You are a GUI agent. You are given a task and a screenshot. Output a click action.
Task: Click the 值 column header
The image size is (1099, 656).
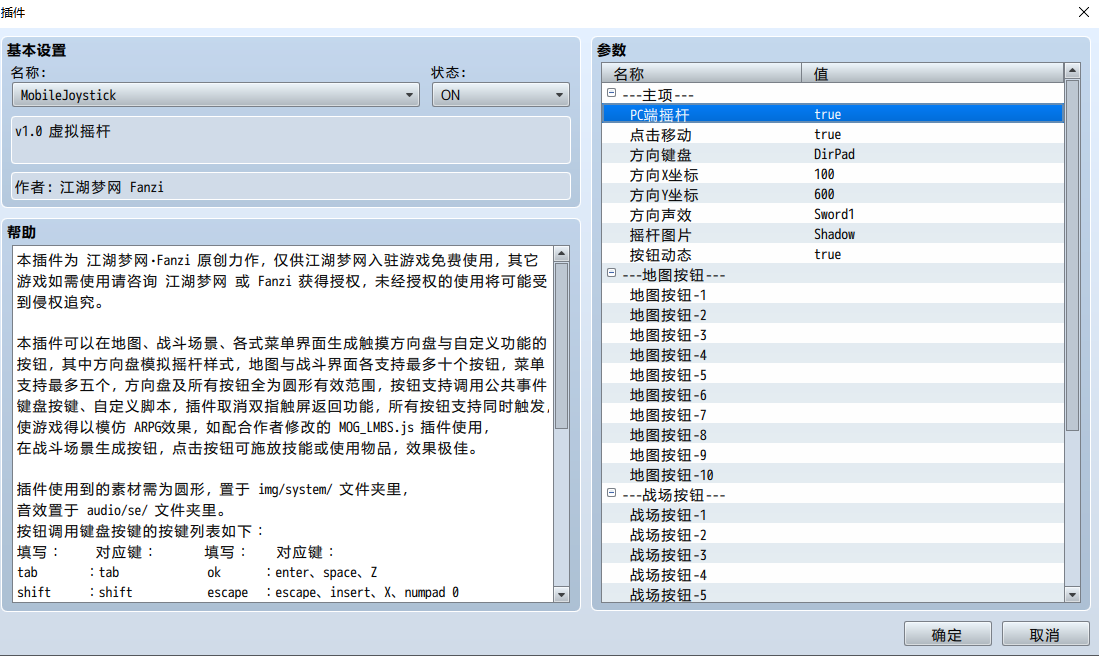coord(930,74)
